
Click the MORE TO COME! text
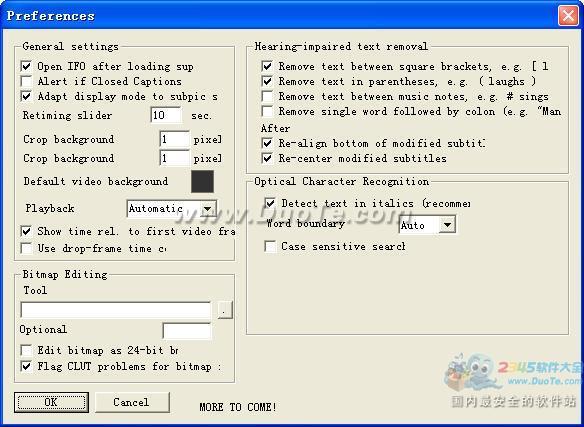pyautogui.click(x=238, y=407)
